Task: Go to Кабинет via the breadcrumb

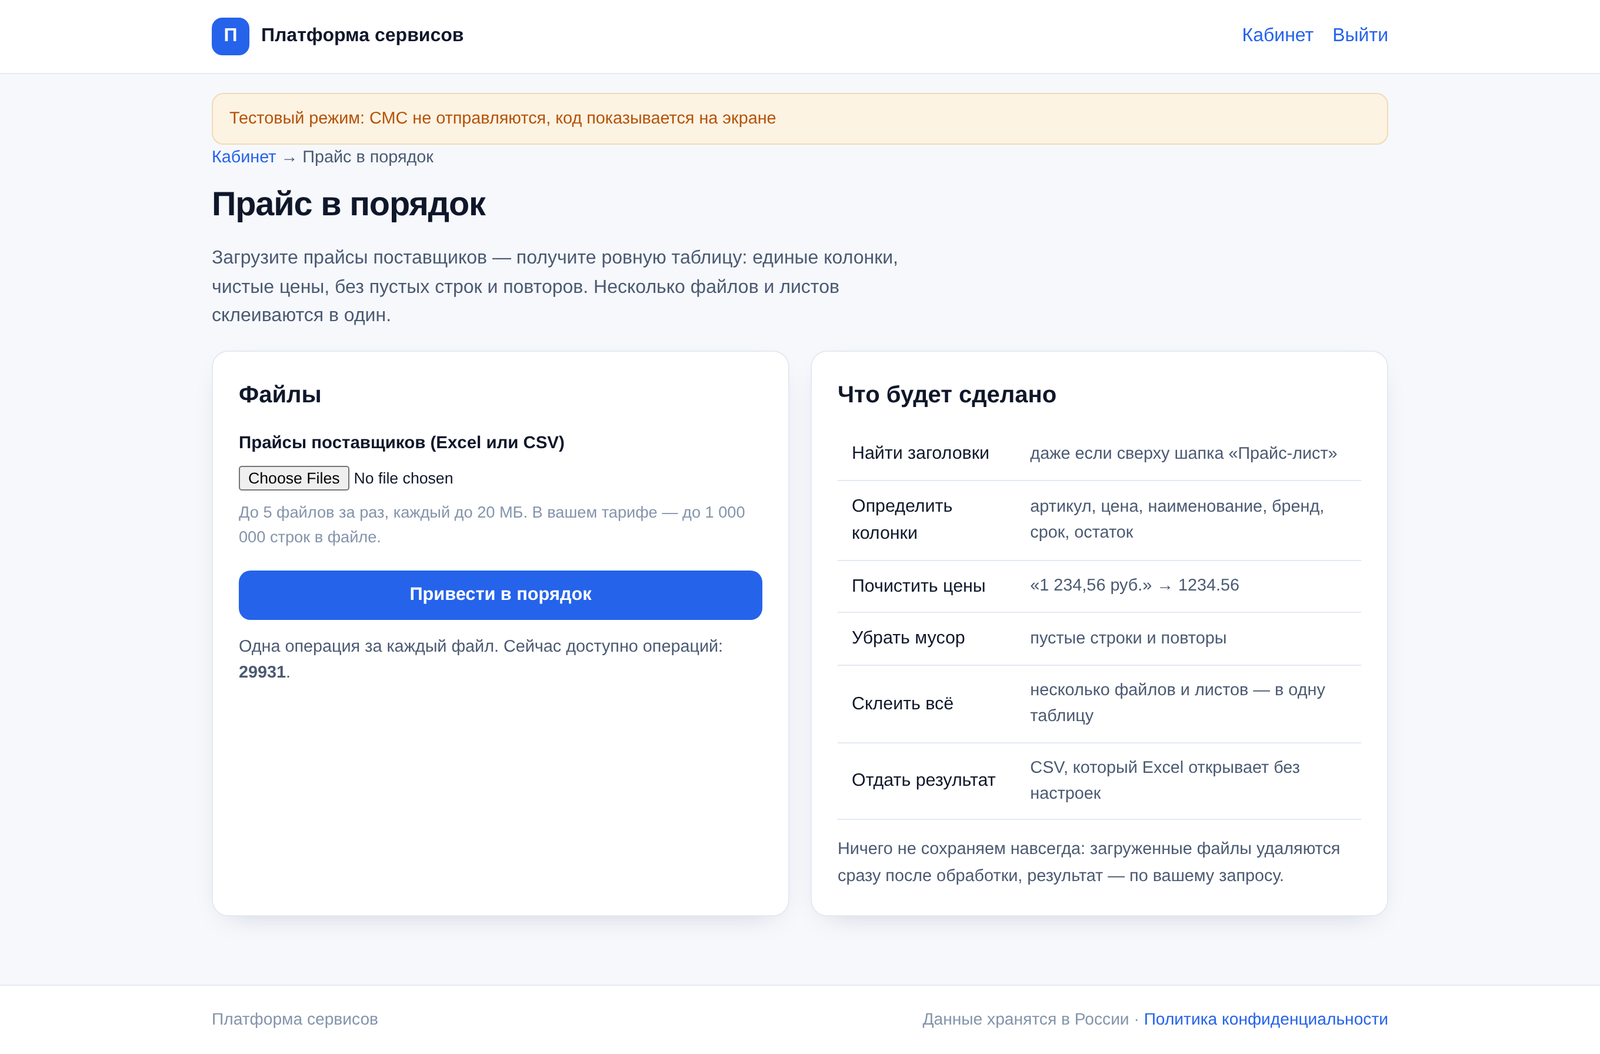Action: click(244, 157)
